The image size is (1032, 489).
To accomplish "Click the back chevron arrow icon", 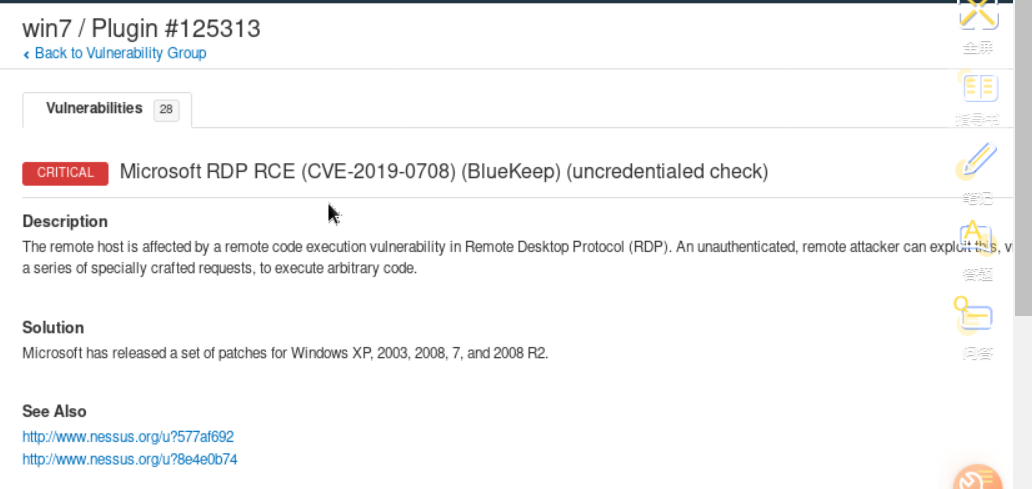I will pos(26,54).
